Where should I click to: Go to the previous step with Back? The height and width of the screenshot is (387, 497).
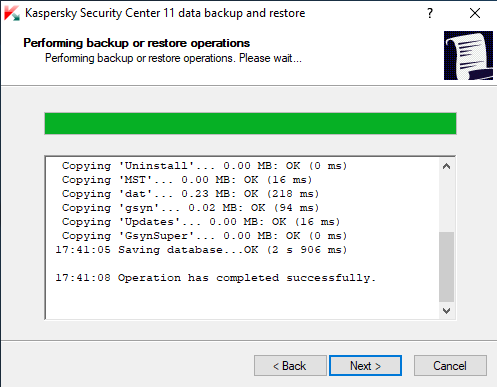point(290,366)
